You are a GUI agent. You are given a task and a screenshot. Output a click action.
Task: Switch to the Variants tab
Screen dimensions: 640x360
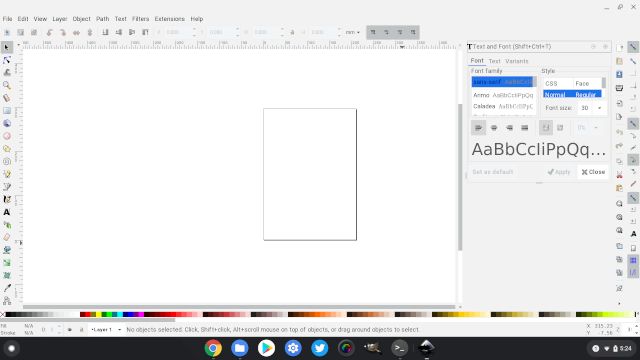click(x=516, y=61)
